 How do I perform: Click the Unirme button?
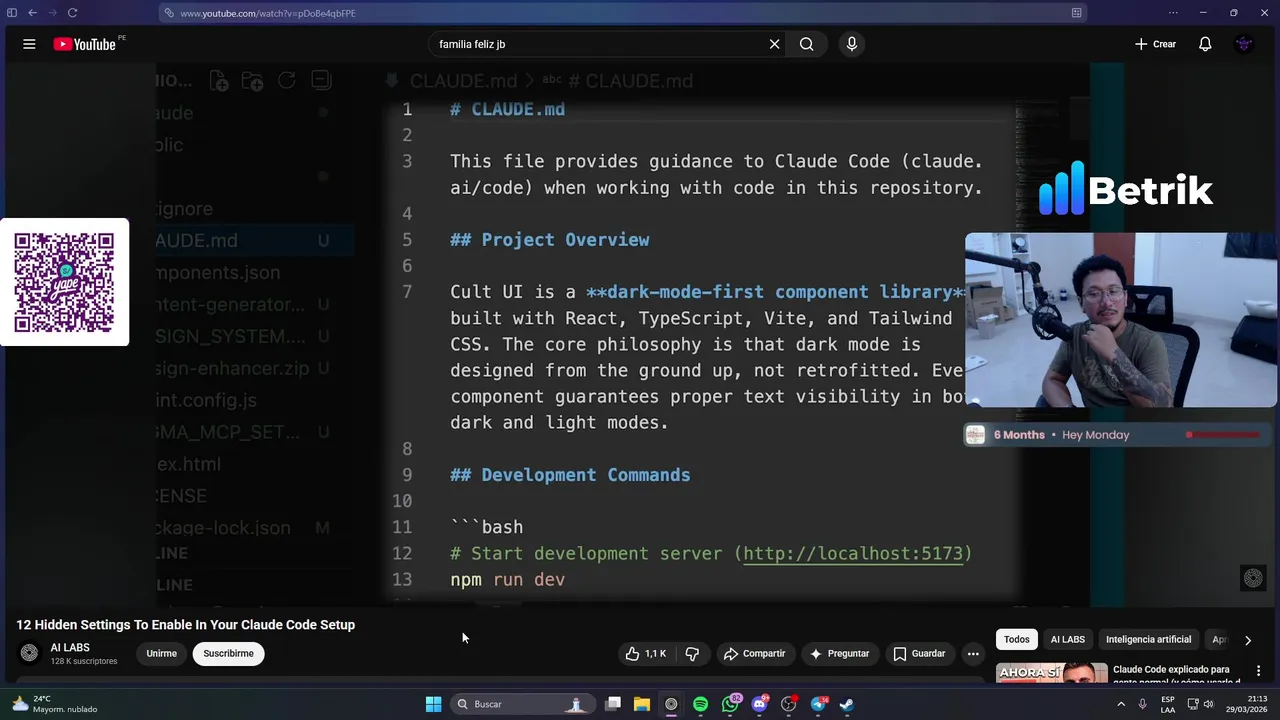(x=161, y=653)
